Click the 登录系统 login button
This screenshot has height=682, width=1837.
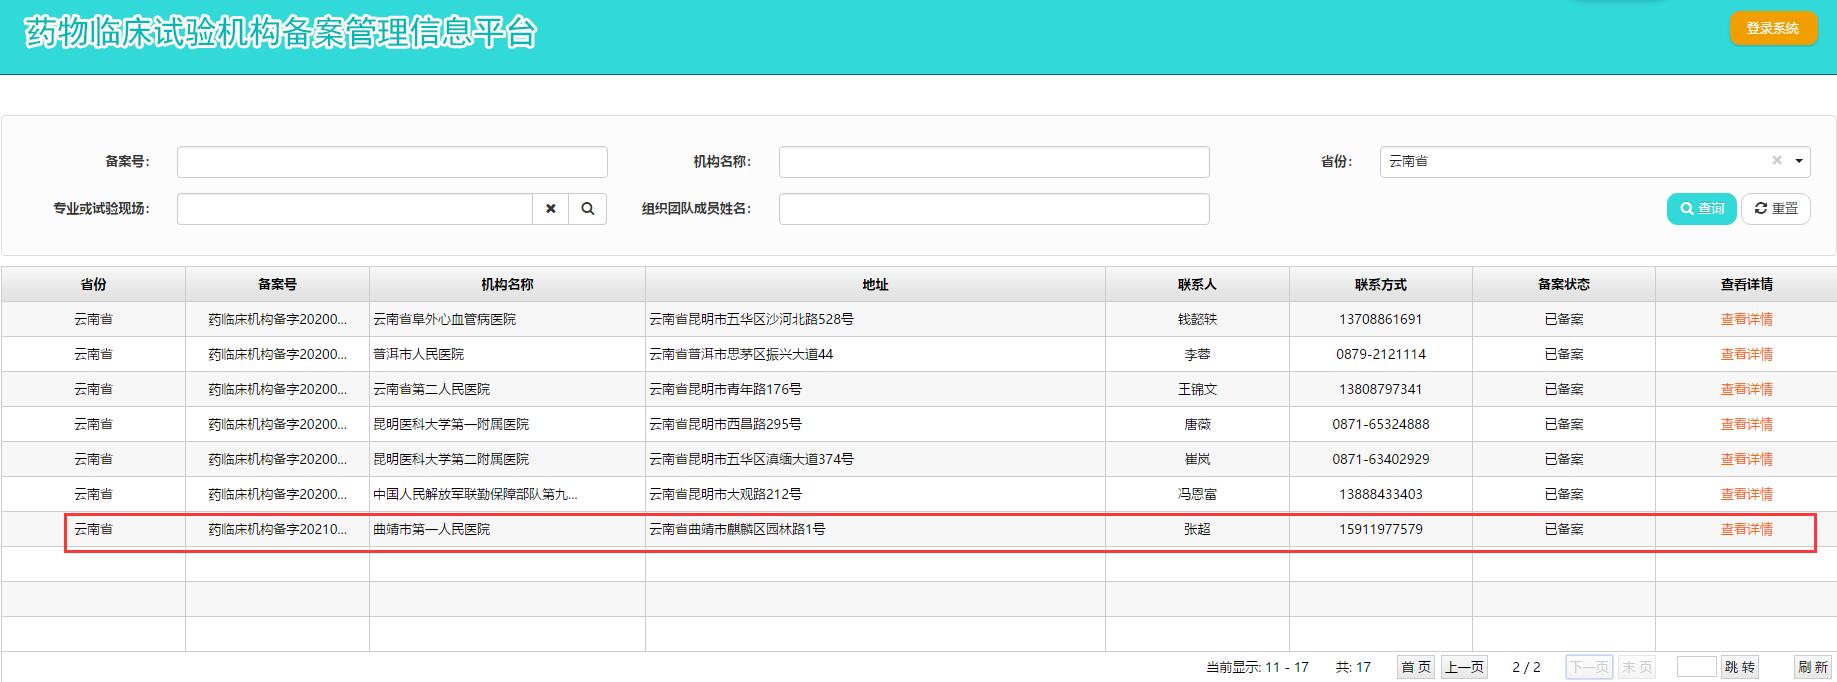(x=1772, y=28)
